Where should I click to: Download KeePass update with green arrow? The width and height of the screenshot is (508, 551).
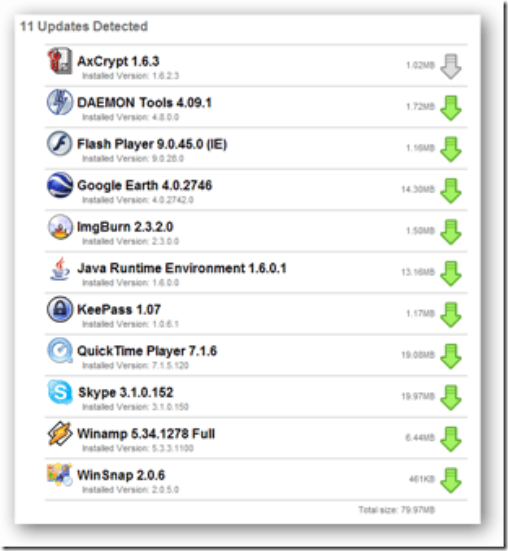pos(451,315)
